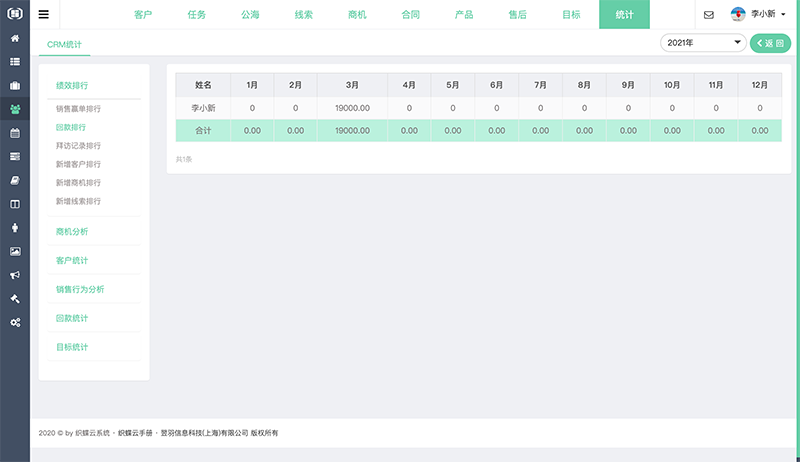Click the 3月 column header

coord(352,85)
